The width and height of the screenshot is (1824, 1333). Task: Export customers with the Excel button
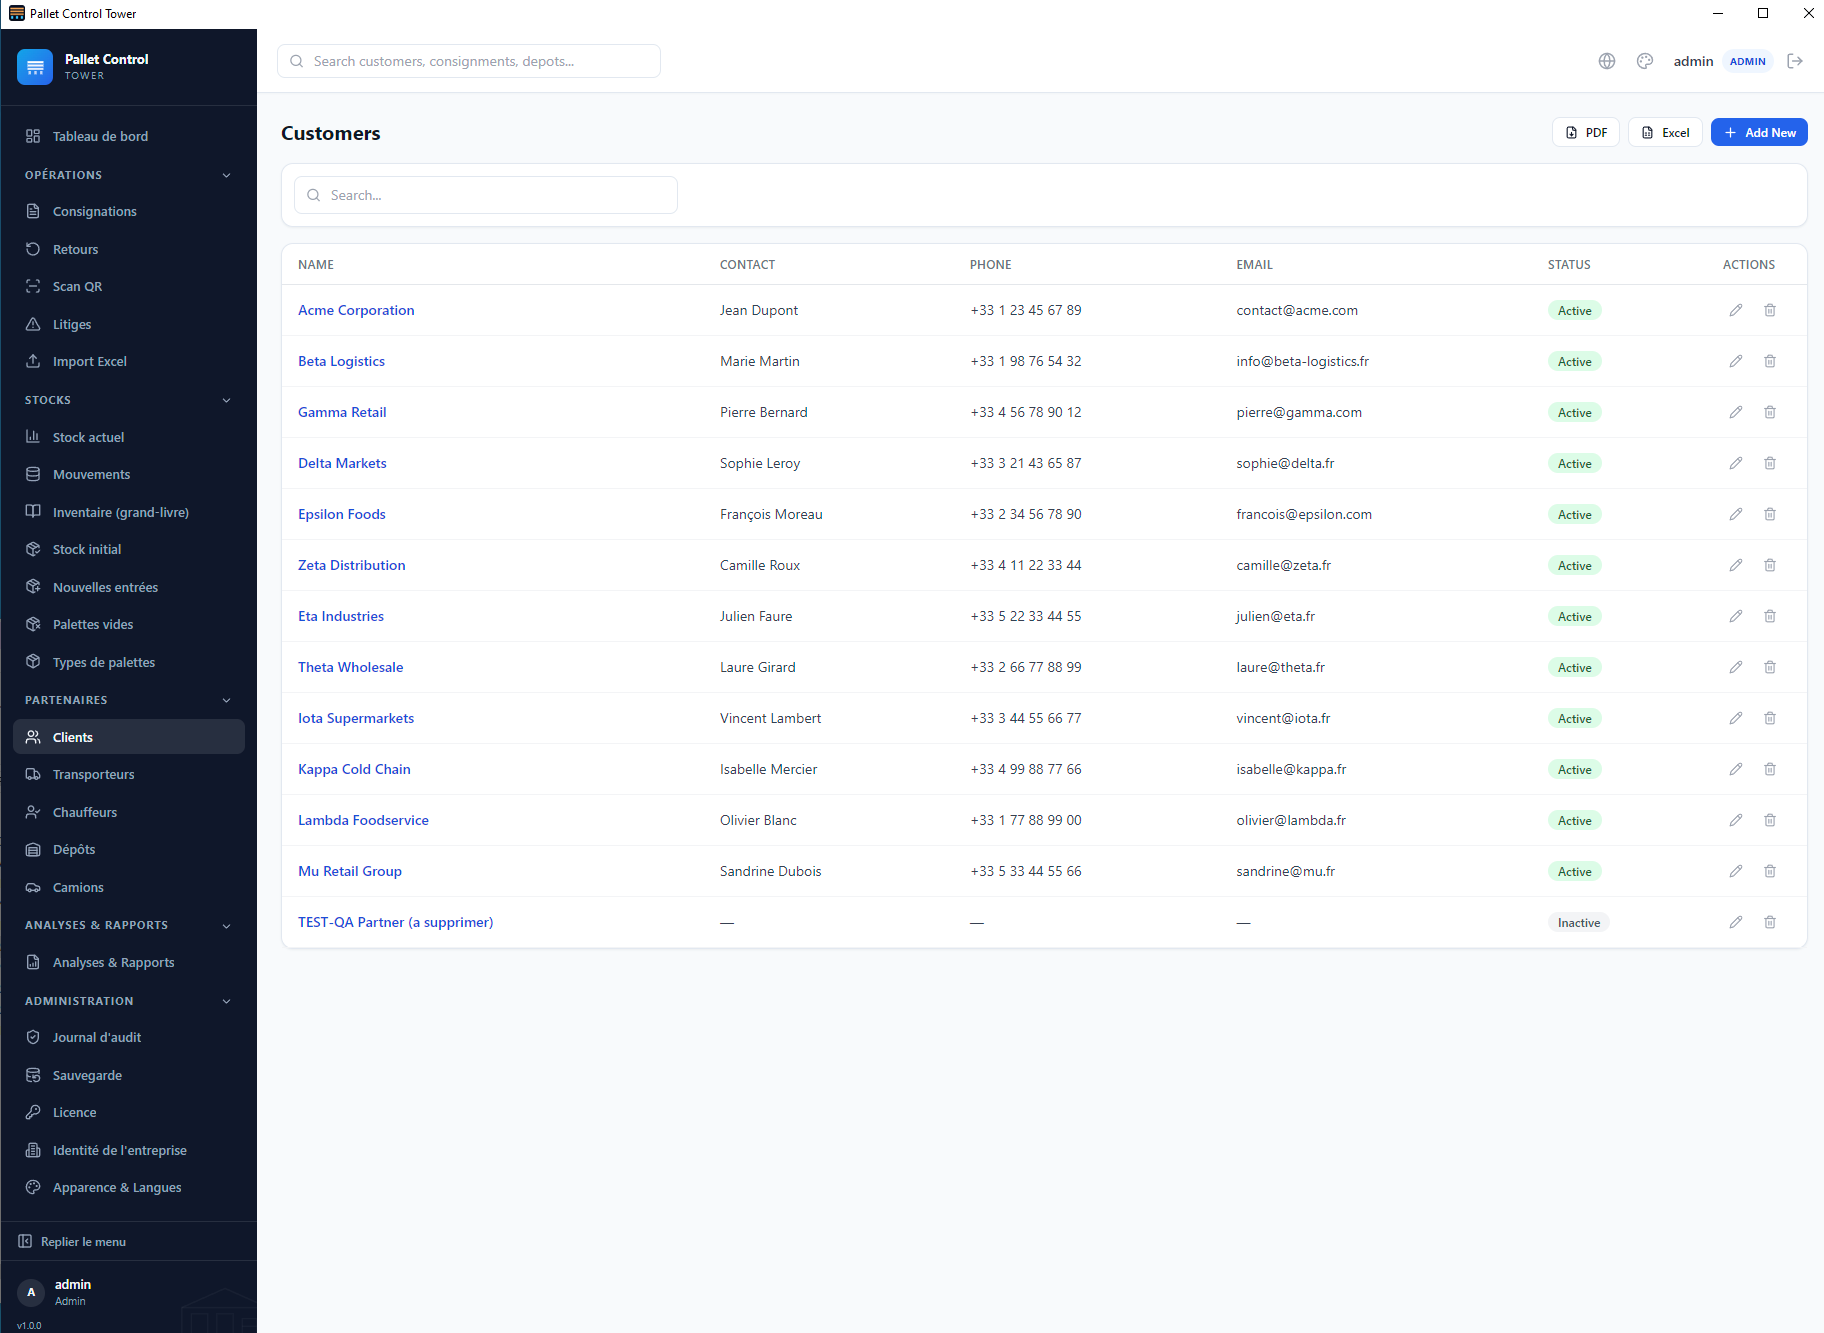(1665, 133)
